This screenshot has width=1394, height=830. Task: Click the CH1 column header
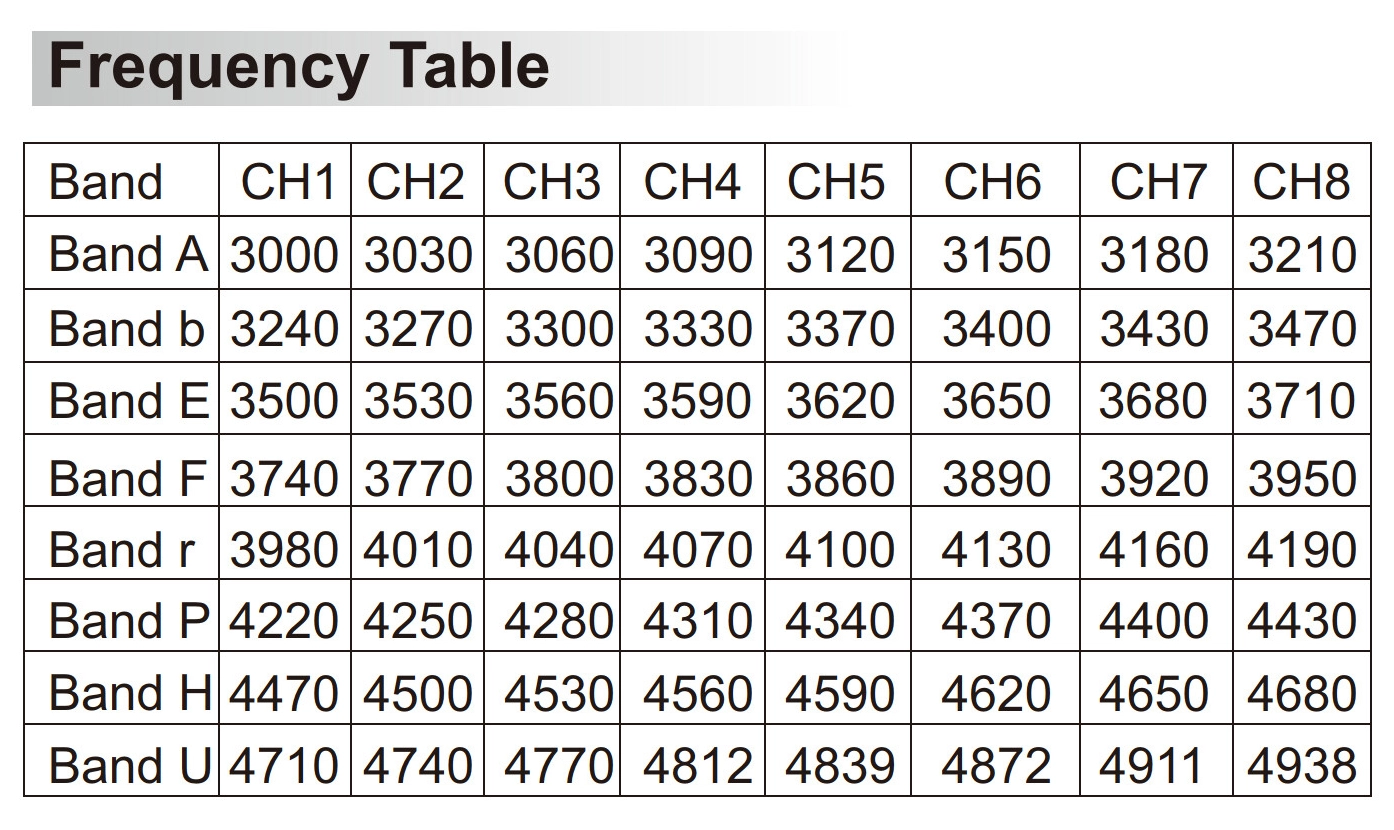click(286, 183)
